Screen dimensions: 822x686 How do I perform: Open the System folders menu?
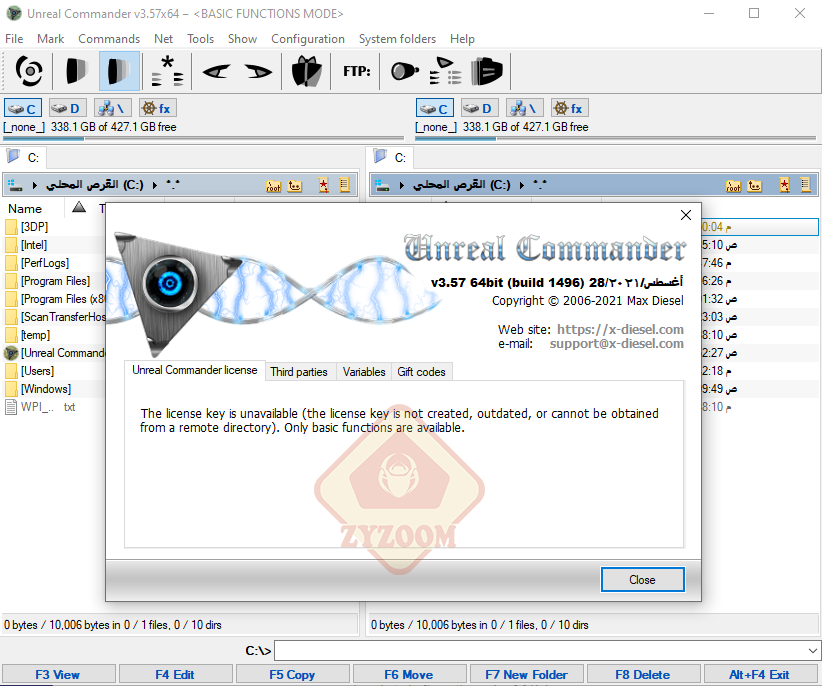click(x=397, y=39)
